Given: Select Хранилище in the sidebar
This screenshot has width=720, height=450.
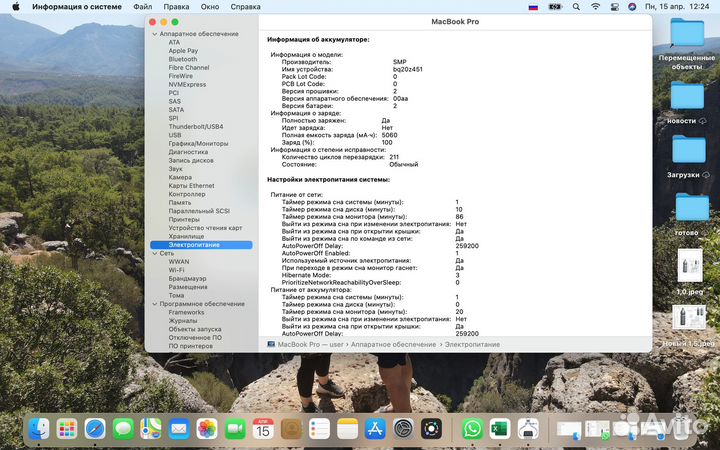Looking at the screenshot, I should [186, 236].
